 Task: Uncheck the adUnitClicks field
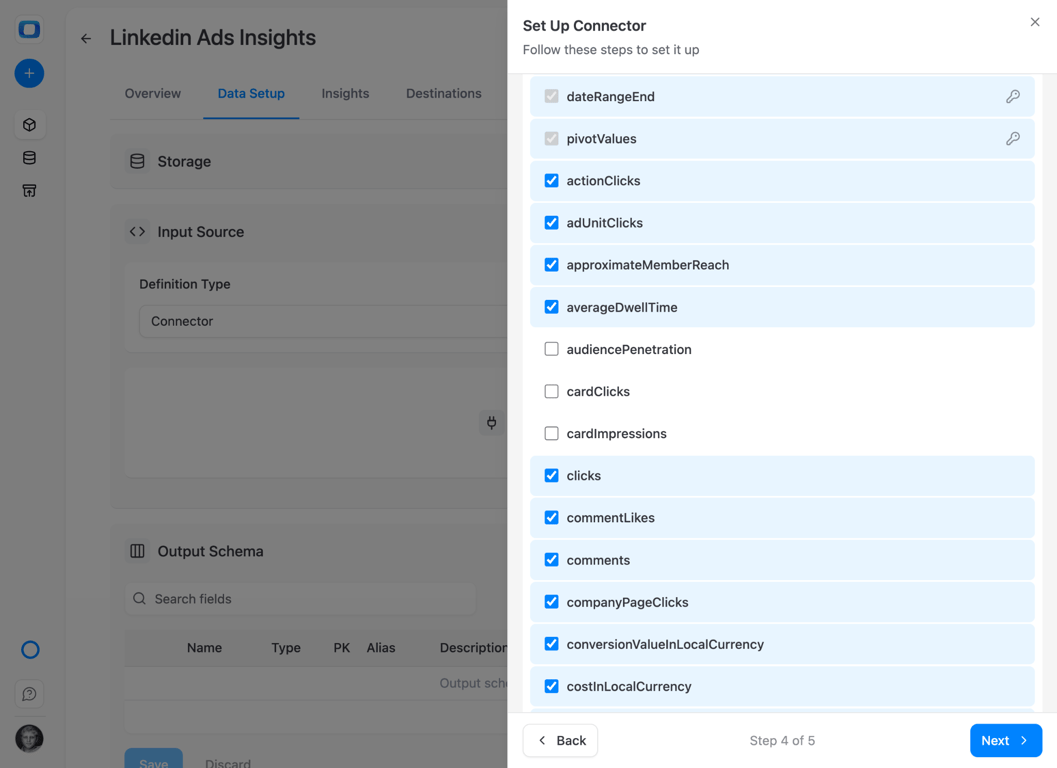[551, 223]
